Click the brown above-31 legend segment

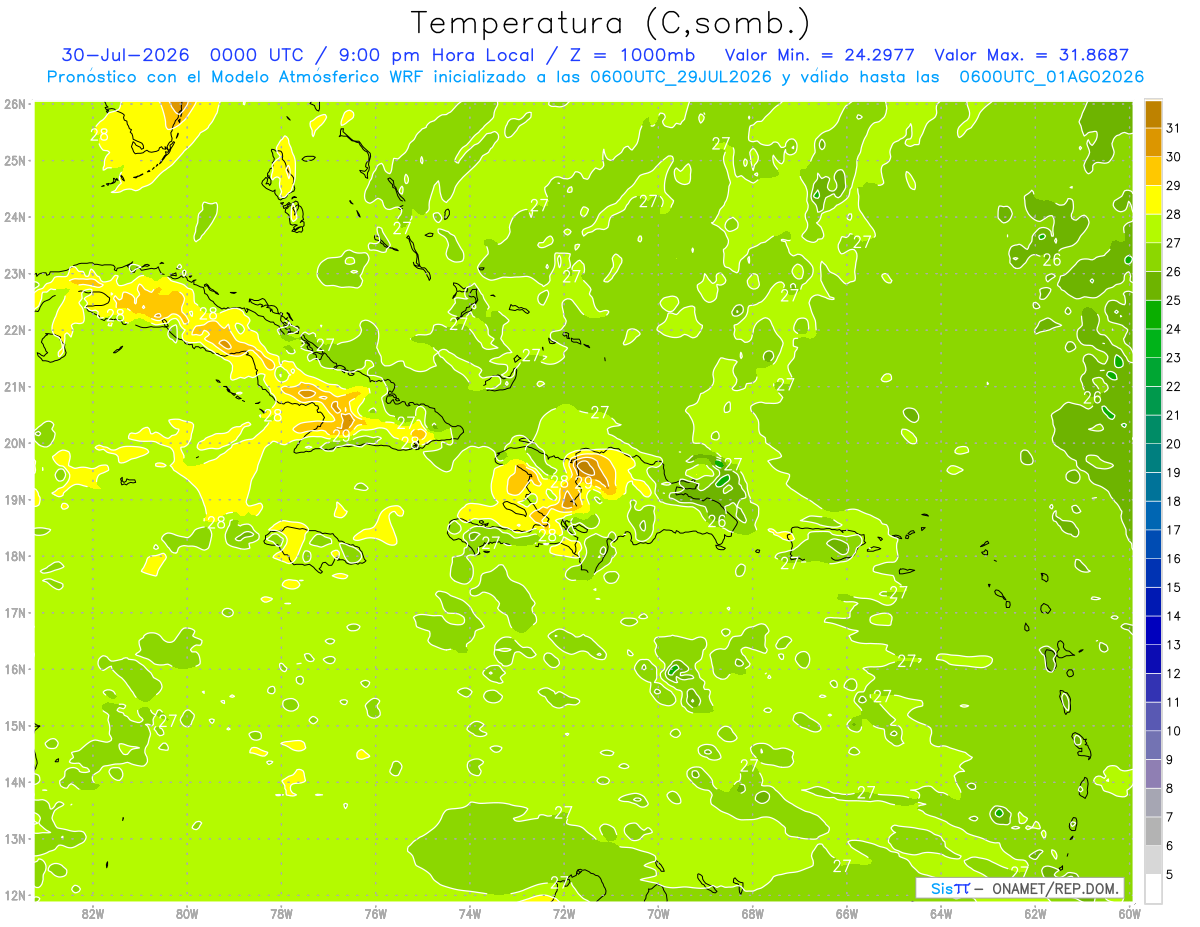(1153, 115)
